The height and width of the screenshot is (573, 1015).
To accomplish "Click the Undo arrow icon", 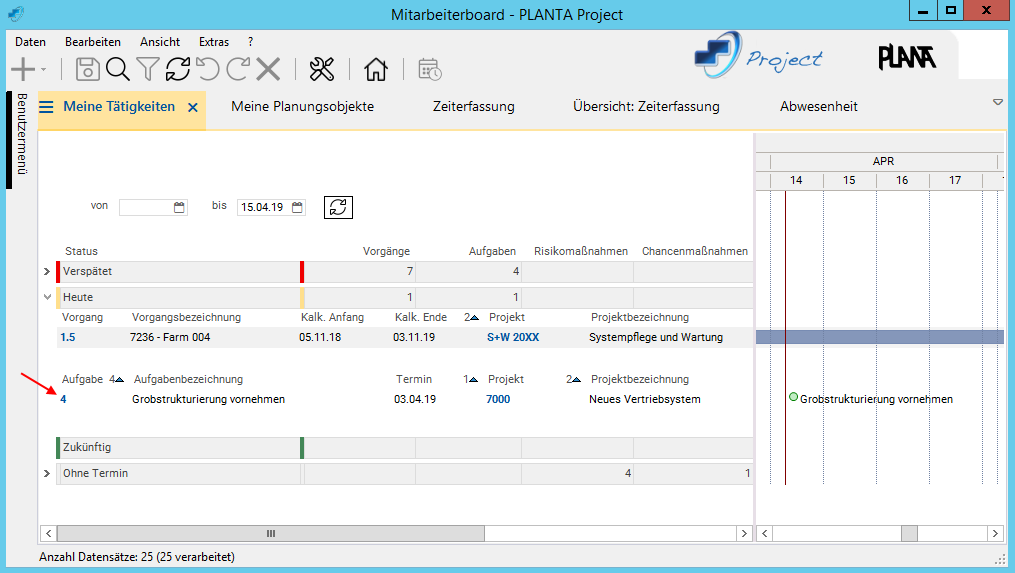I will coord(207,69).
